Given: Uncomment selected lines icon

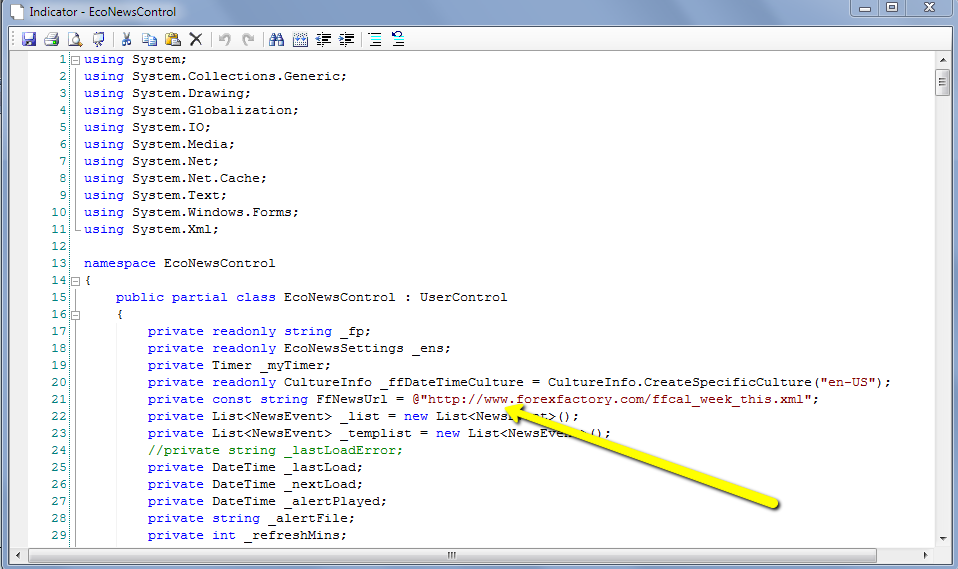Looking at the screenshot, I should click(398, 39).
